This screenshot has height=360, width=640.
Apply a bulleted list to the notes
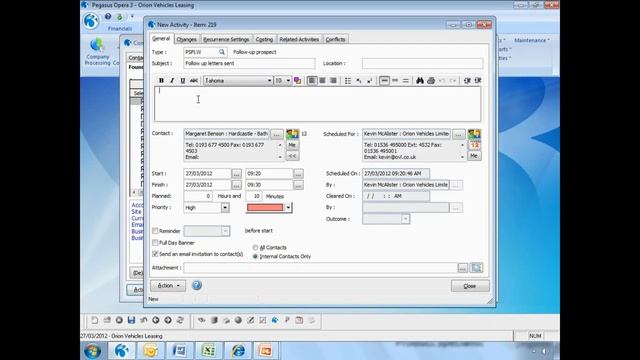point(348,80)
